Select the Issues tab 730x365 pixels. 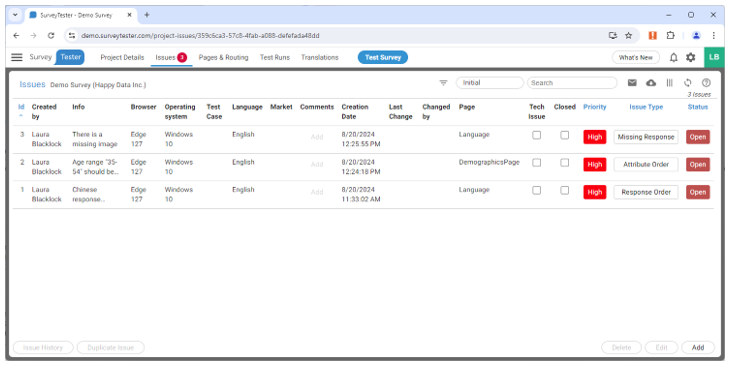(171, 58)
